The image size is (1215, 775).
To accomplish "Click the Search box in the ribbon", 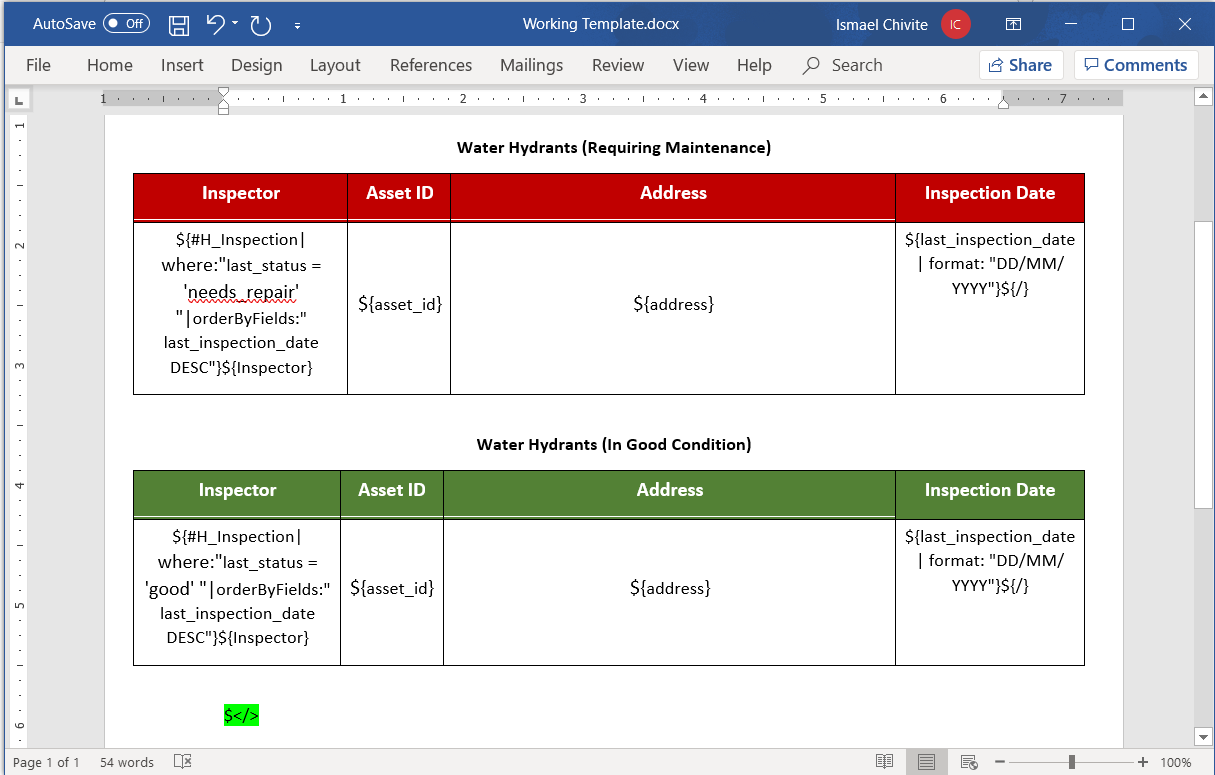I will tap(843, 65).
